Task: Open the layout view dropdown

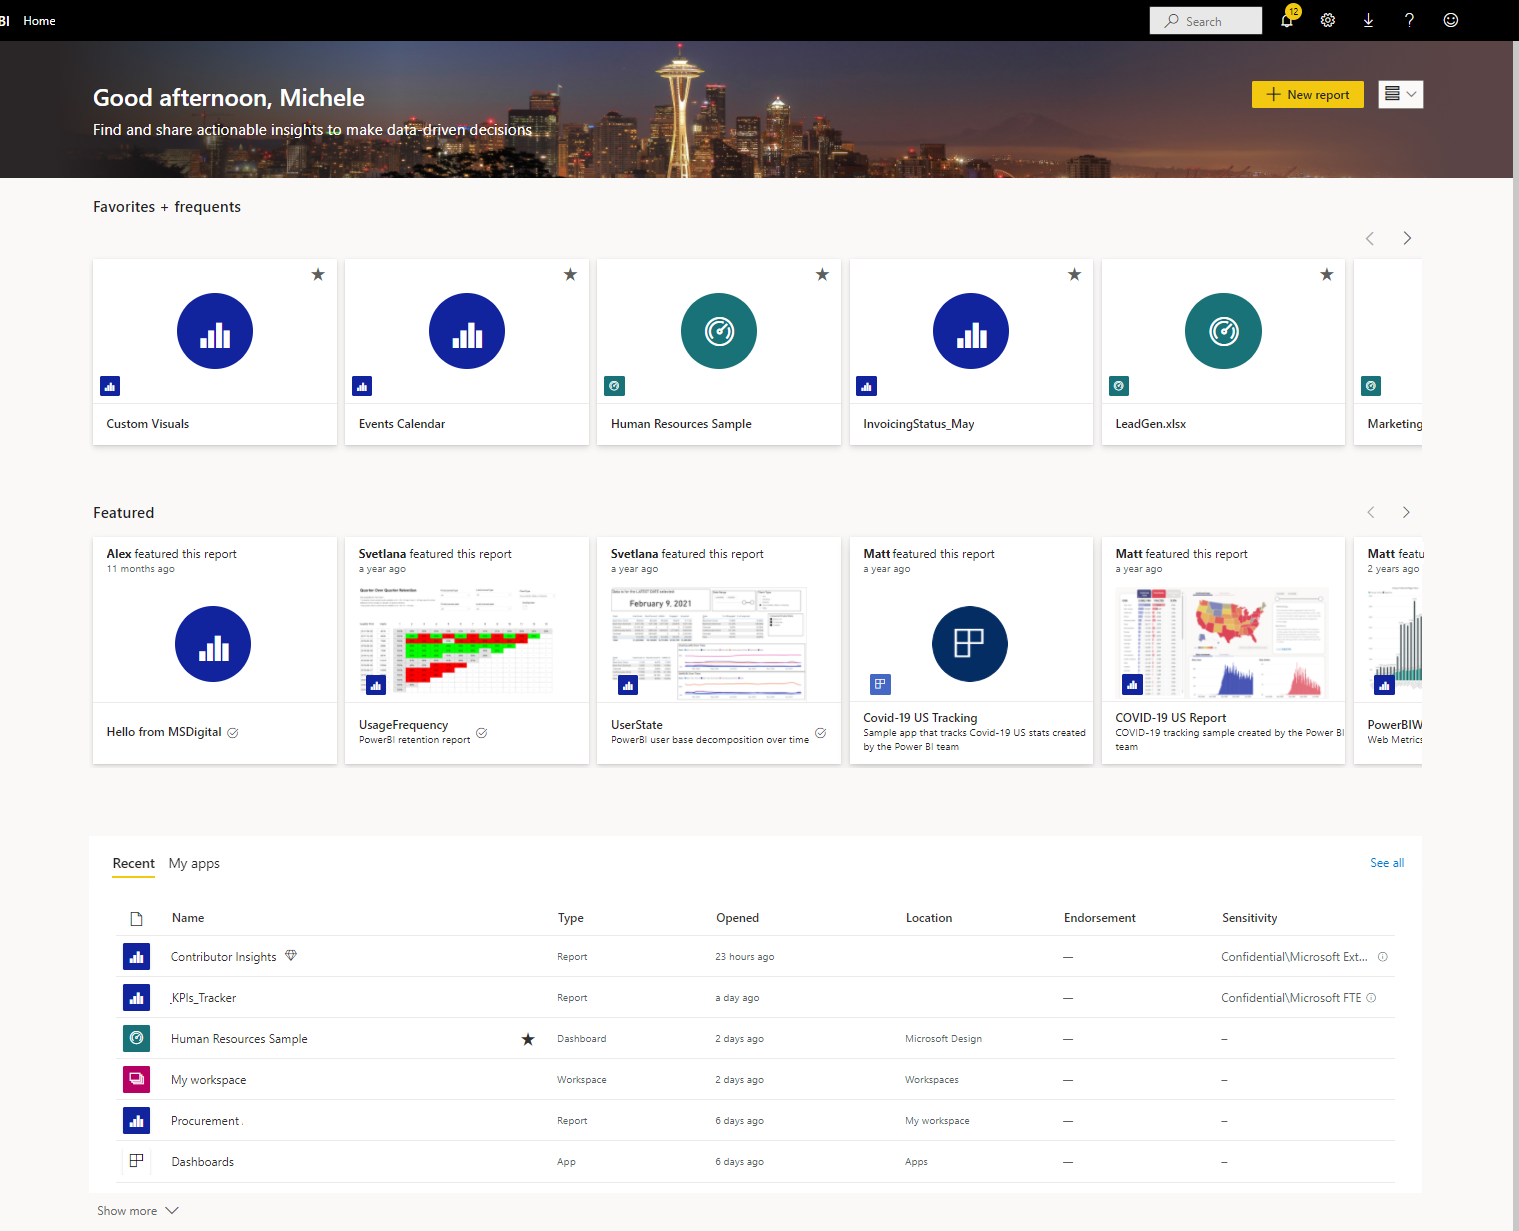Action: 1401,94
